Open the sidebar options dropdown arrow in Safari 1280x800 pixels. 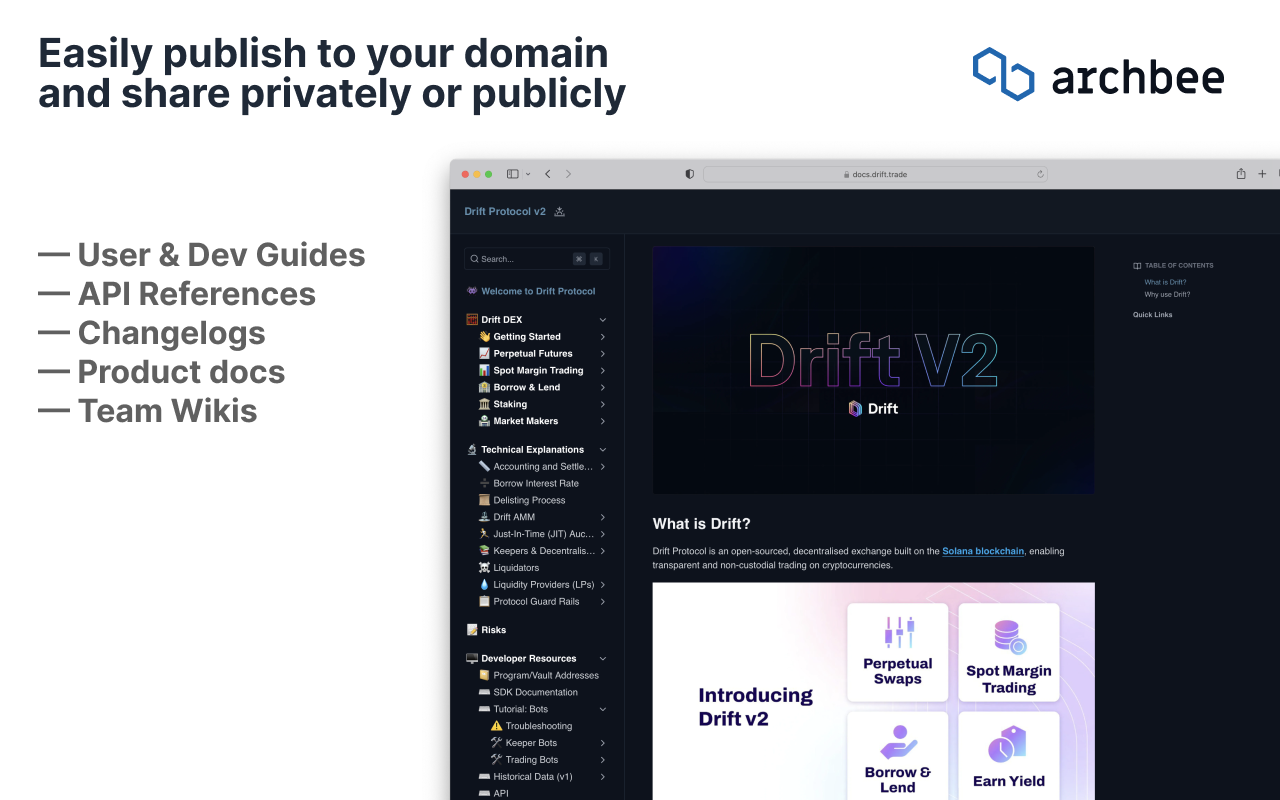coord(528,174)
